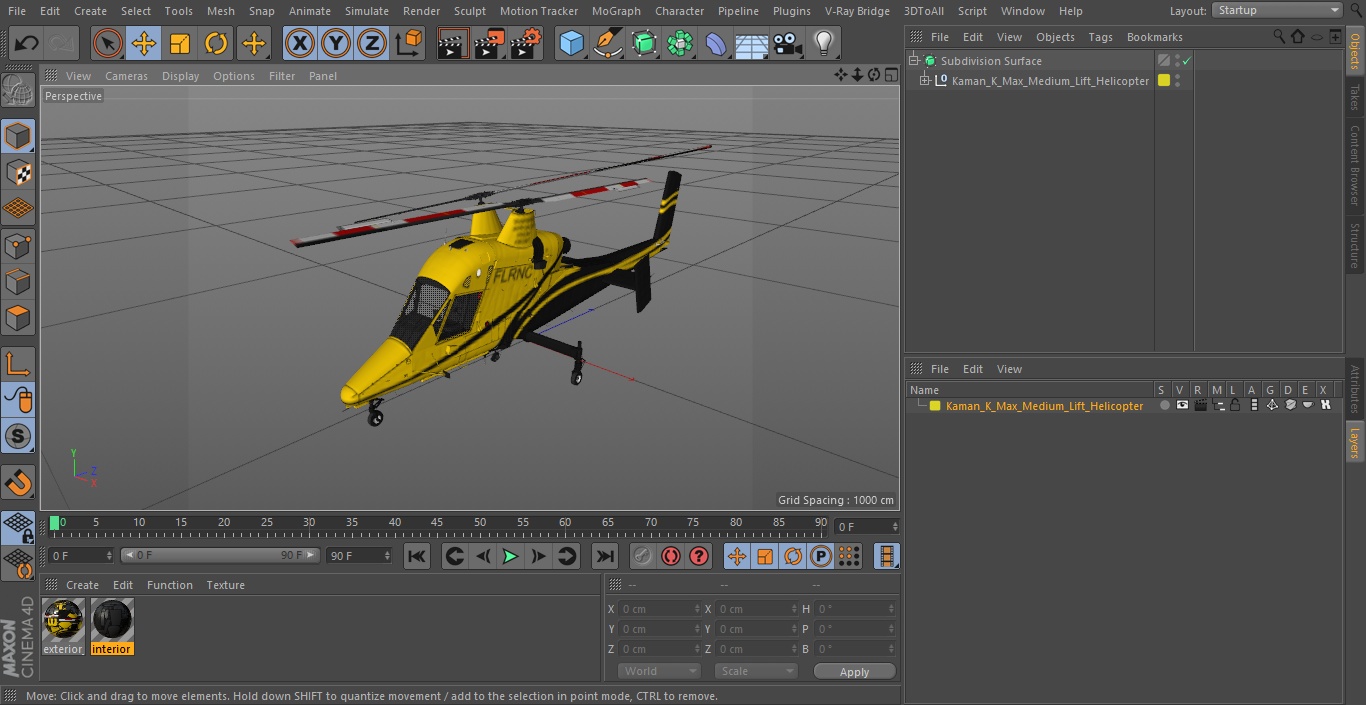Click the 0 F to 90 F range slider
This screenshot has width=1366, height=705.
220,555
